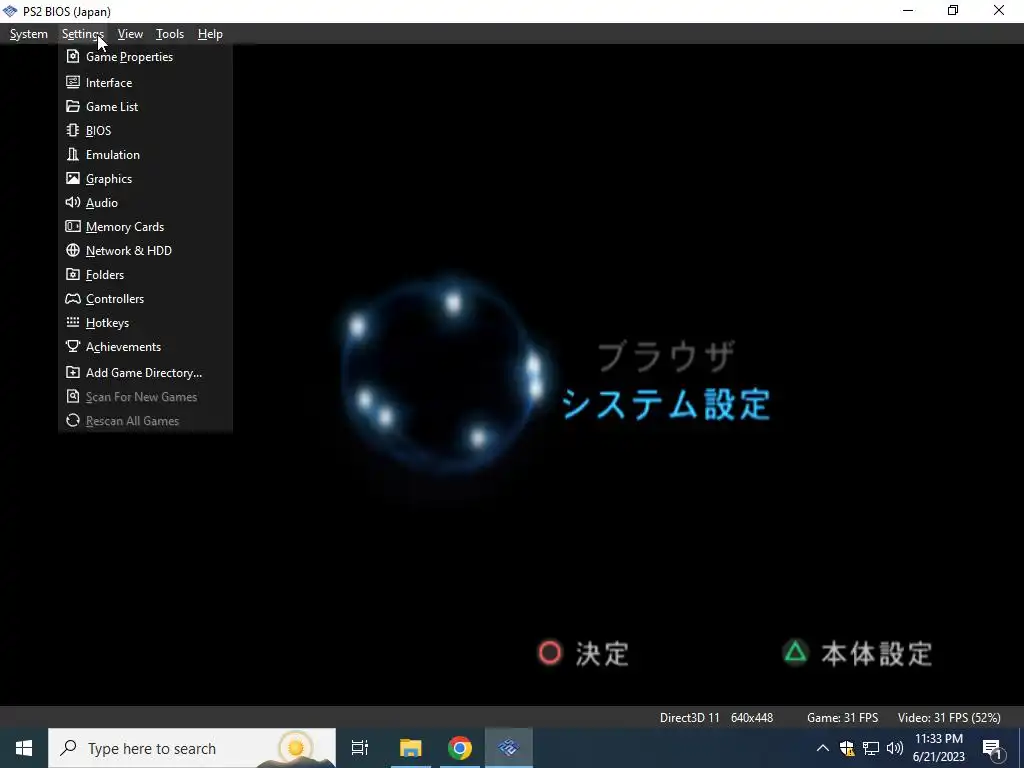Click the 640x448 resolution status text

[752, 718]
